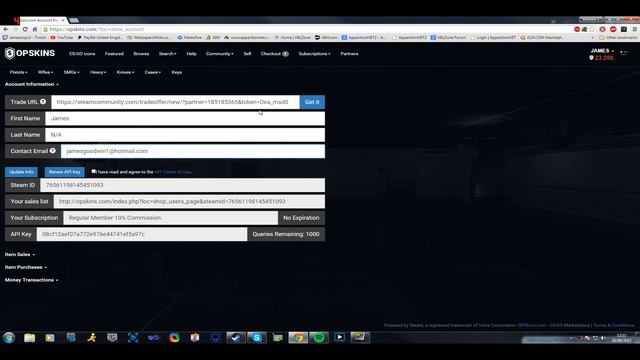This screenshot has height=360, width=640.
Task: Open the Subscriptions dropdown
Action: (314, 53)
